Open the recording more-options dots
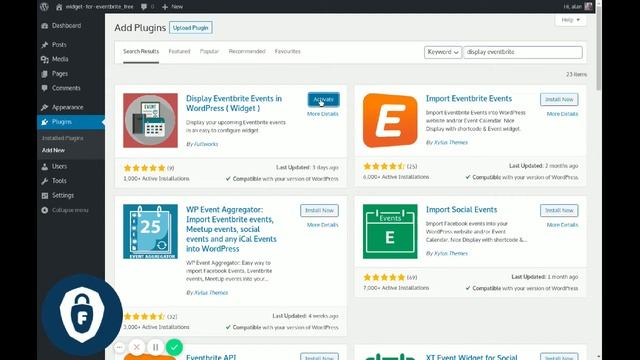Image resolution: width=640 pixels, height=360 pixels. pos(120,347)
